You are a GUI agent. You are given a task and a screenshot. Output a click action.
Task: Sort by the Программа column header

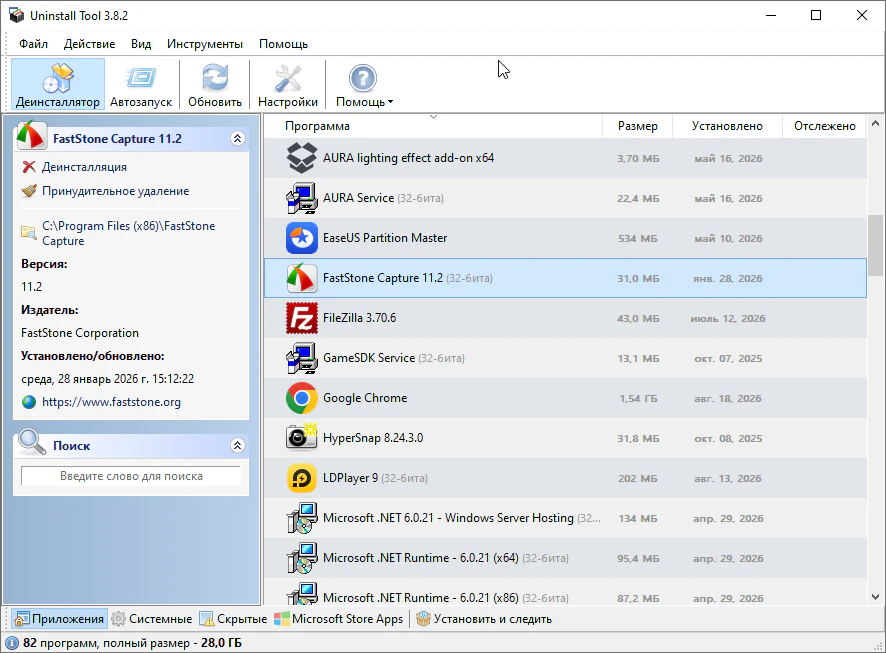[433, 126]
